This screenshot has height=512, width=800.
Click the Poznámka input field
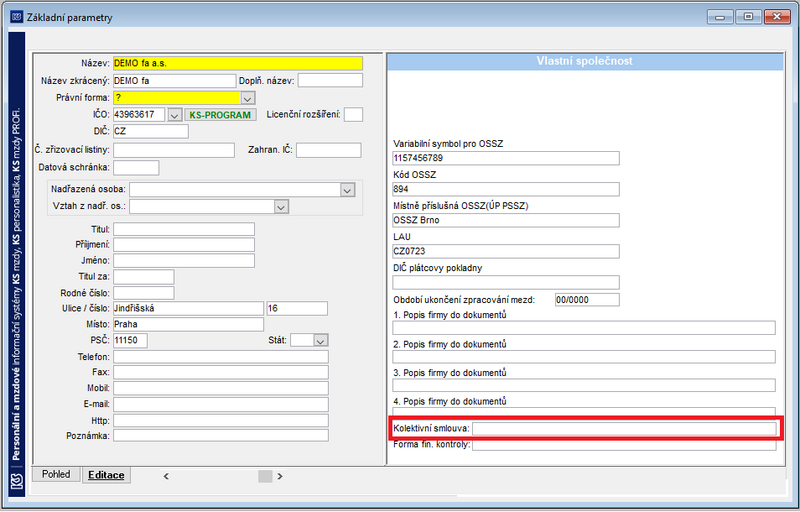pyautogui.click(x=221, y=436)
